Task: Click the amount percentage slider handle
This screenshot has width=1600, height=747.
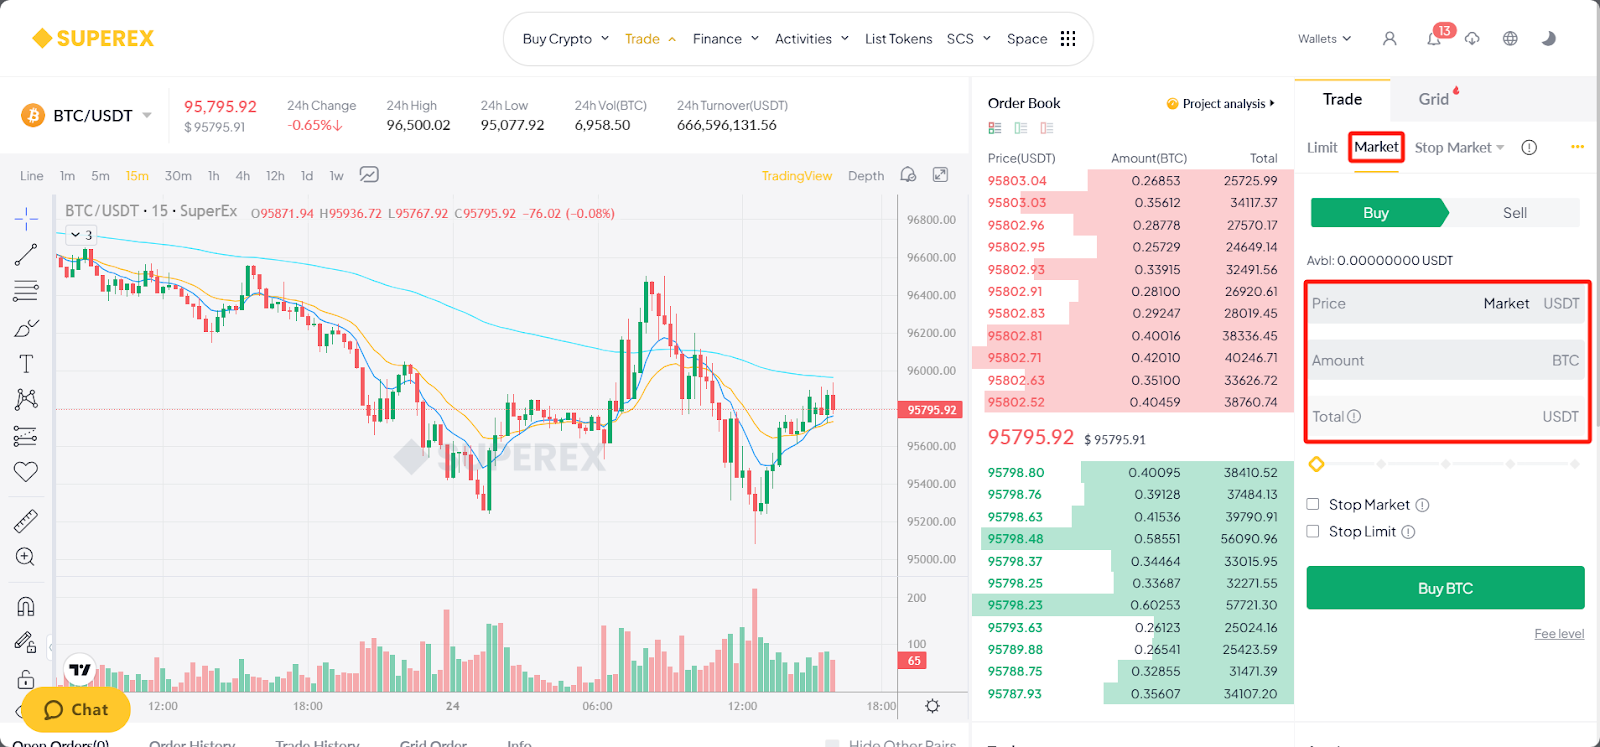Action: tap(1316, 464)
